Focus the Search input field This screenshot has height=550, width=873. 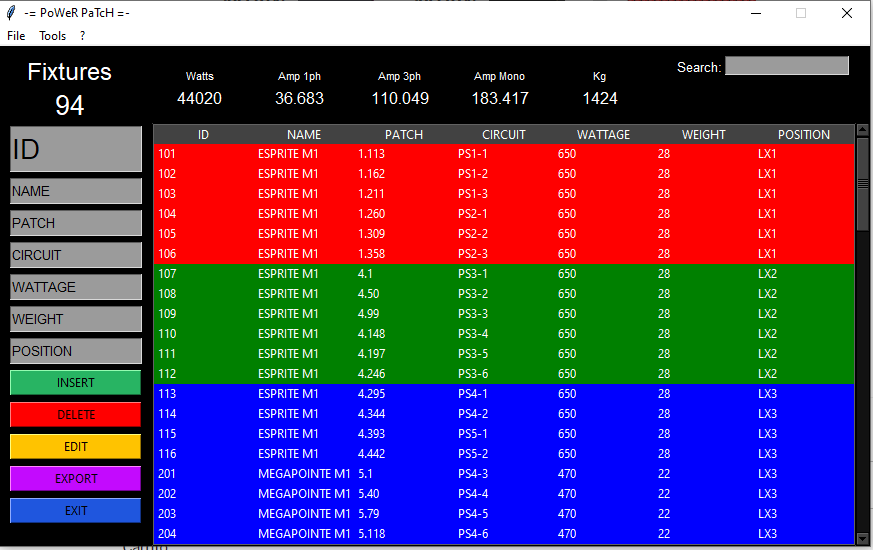click(x=786, y=66)
